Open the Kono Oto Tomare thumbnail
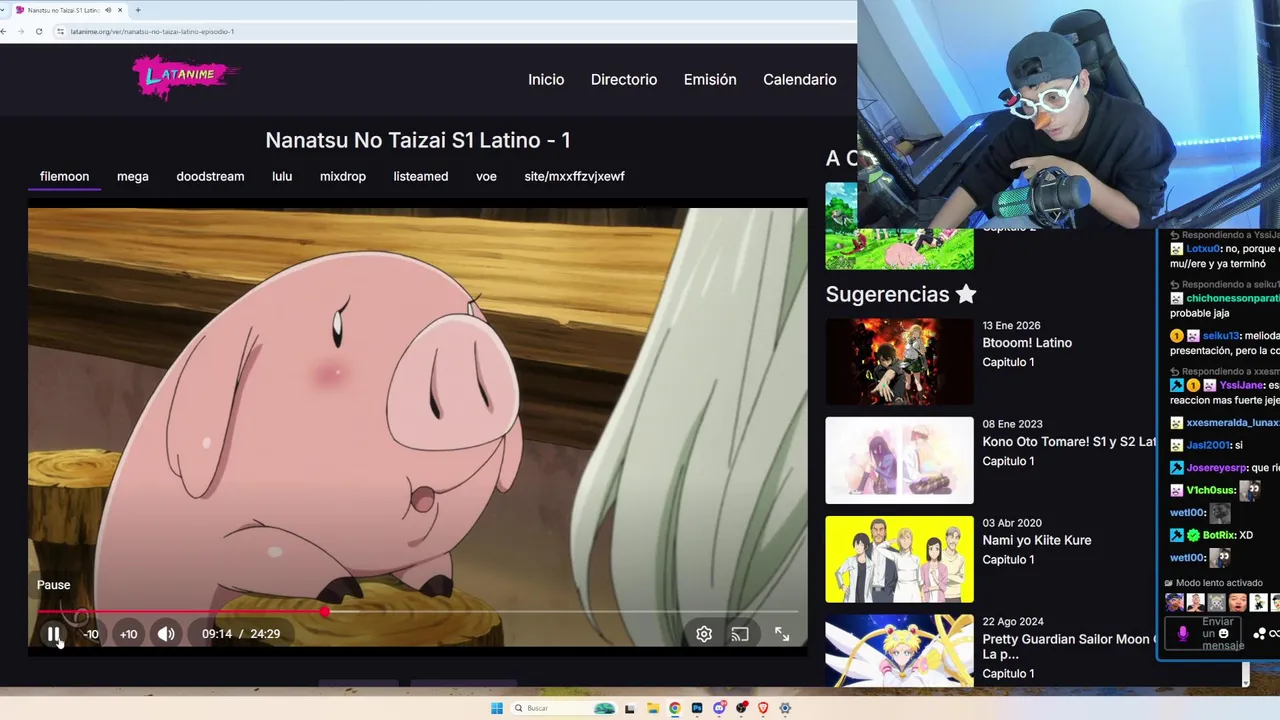 (899, 460)
